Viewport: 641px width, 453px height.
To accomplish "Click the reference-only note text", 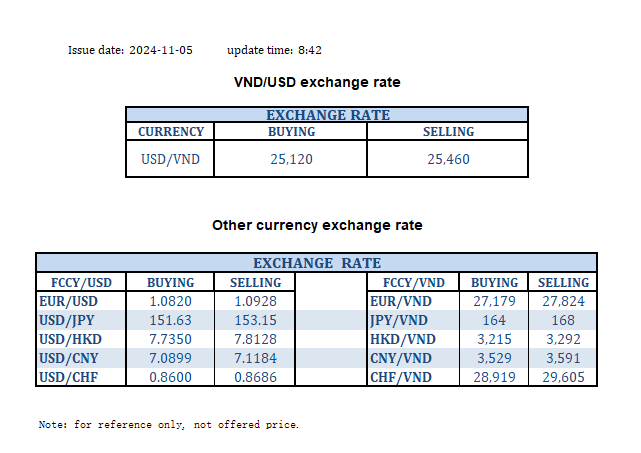I will pyautogui.click(x=168, y=424).
